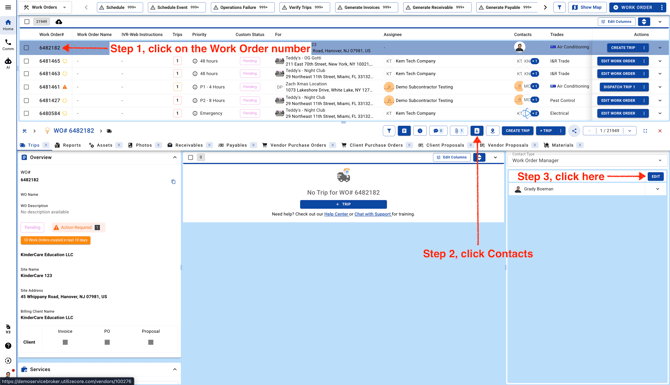Screen dimensions: 670x385
Task: Toggle the select-all checkbox in work orders grid
Action: 27,21
